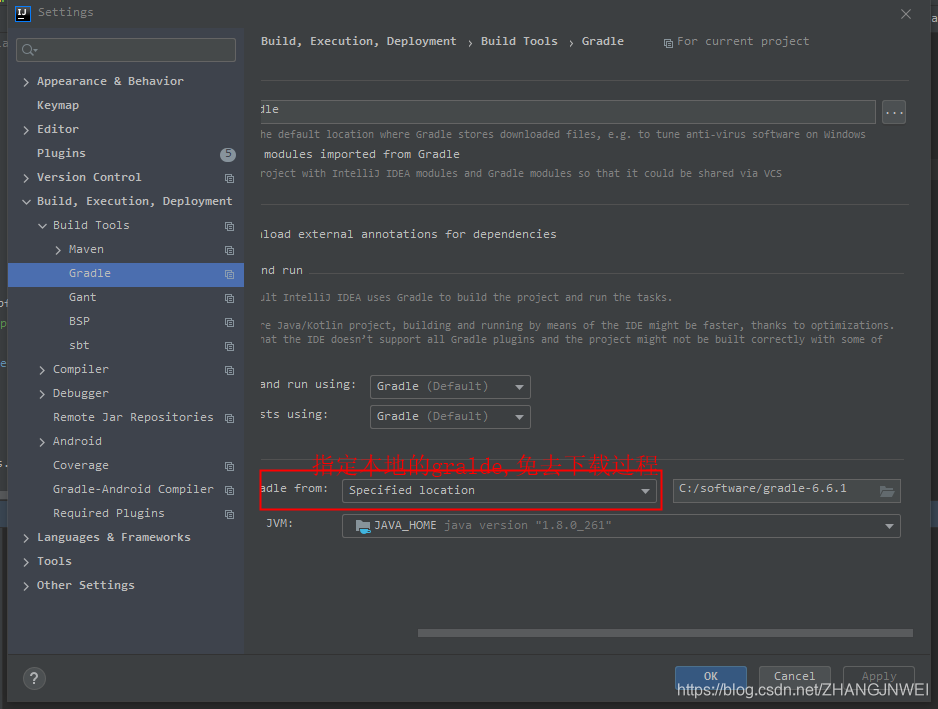Expand the Appearance & Behavior section
938x709 pixels.
[26, 82]
